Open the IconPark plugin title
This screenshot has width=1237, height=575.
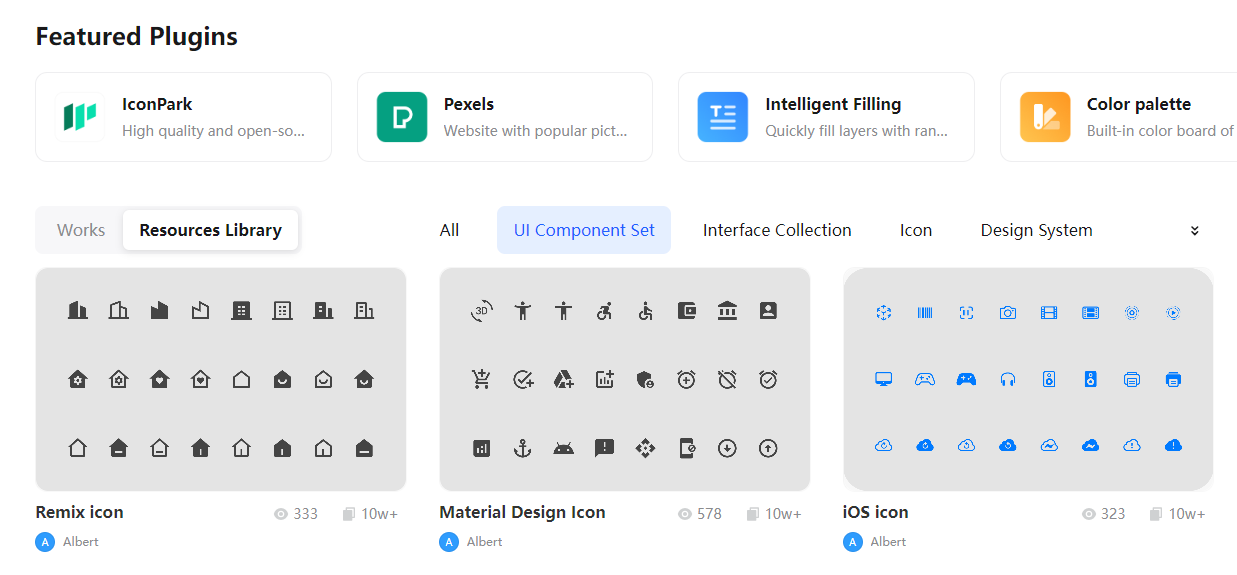pos(157,104)
